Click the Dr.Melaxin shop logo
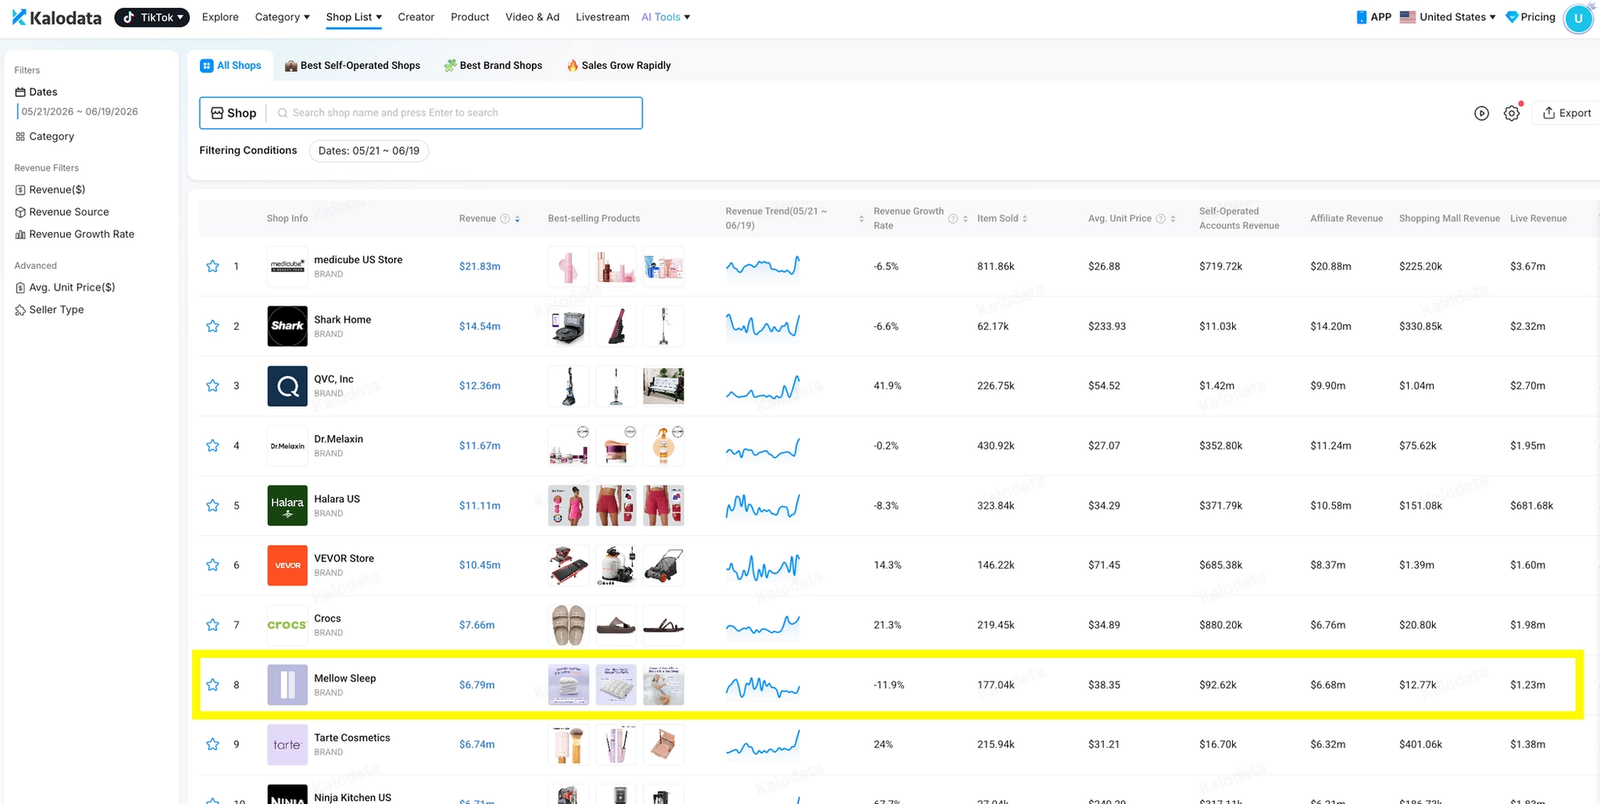This screenshot has width=1600, height=804. point(287,446)
